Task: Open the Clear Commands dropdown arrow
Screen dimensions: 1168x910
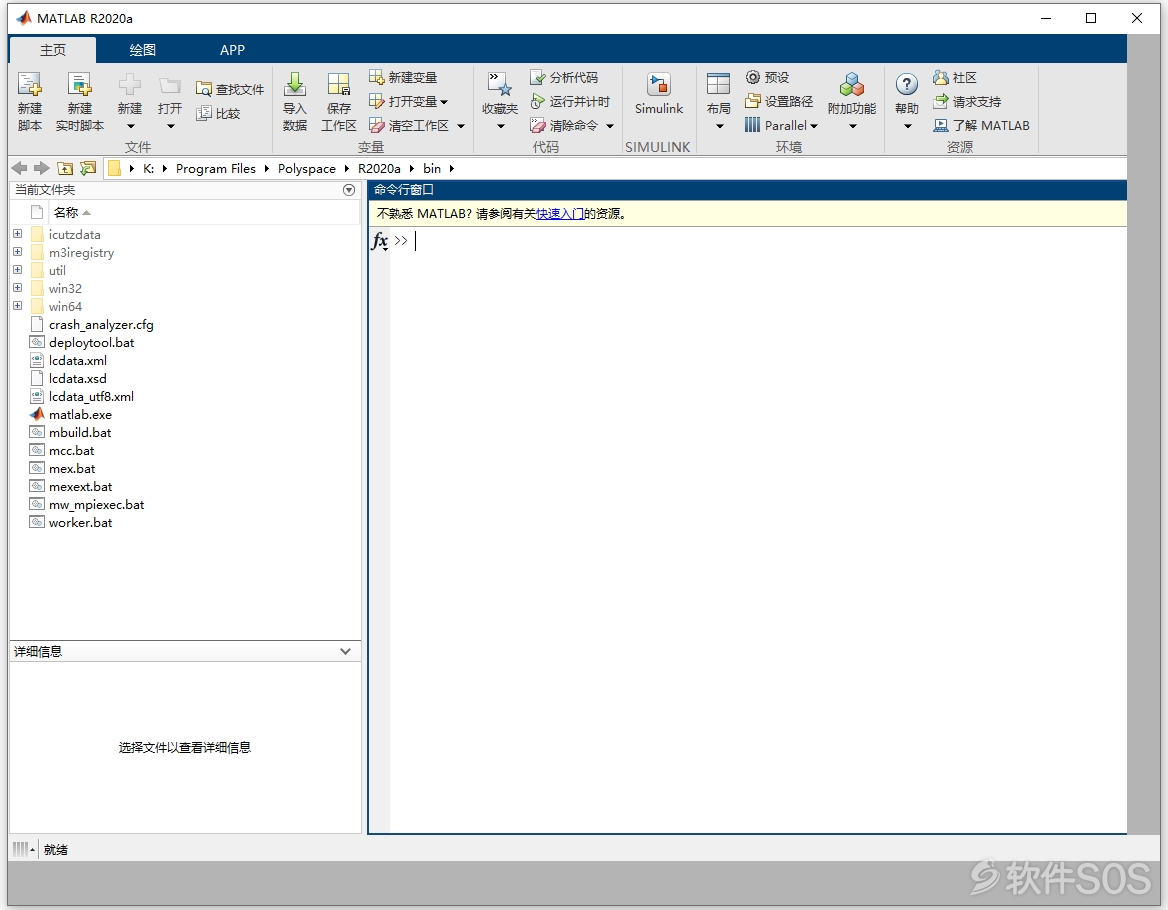Action: (x=609, y=126)
